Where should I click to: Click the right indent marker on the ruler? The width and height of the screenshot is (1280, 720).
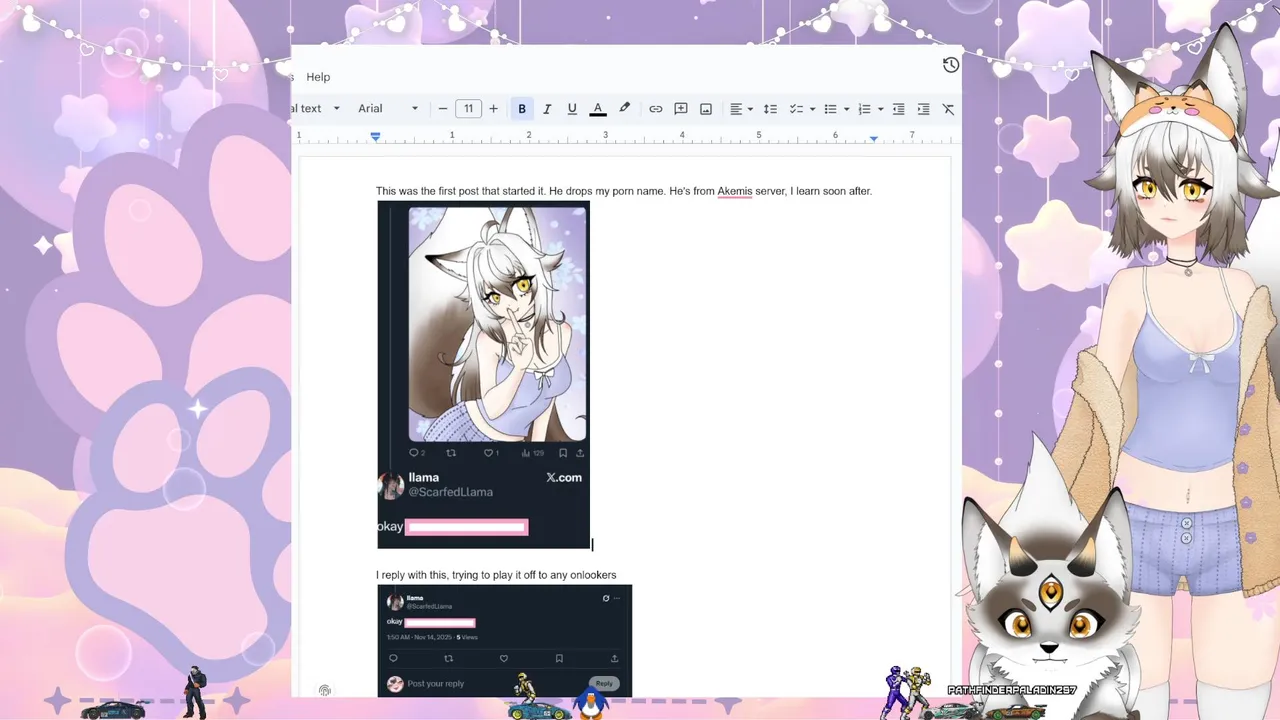[873, 138]
